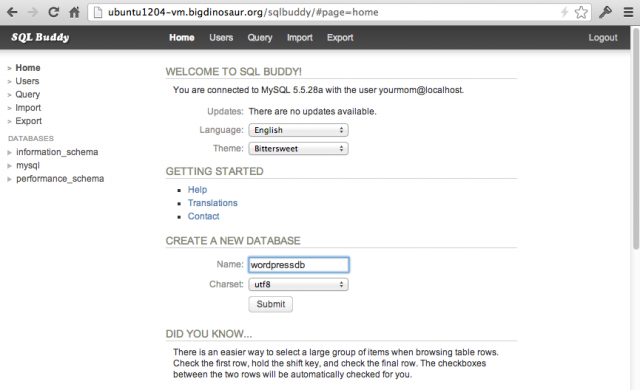
Task: Expand the mysql database arrow
Action: 9,166
